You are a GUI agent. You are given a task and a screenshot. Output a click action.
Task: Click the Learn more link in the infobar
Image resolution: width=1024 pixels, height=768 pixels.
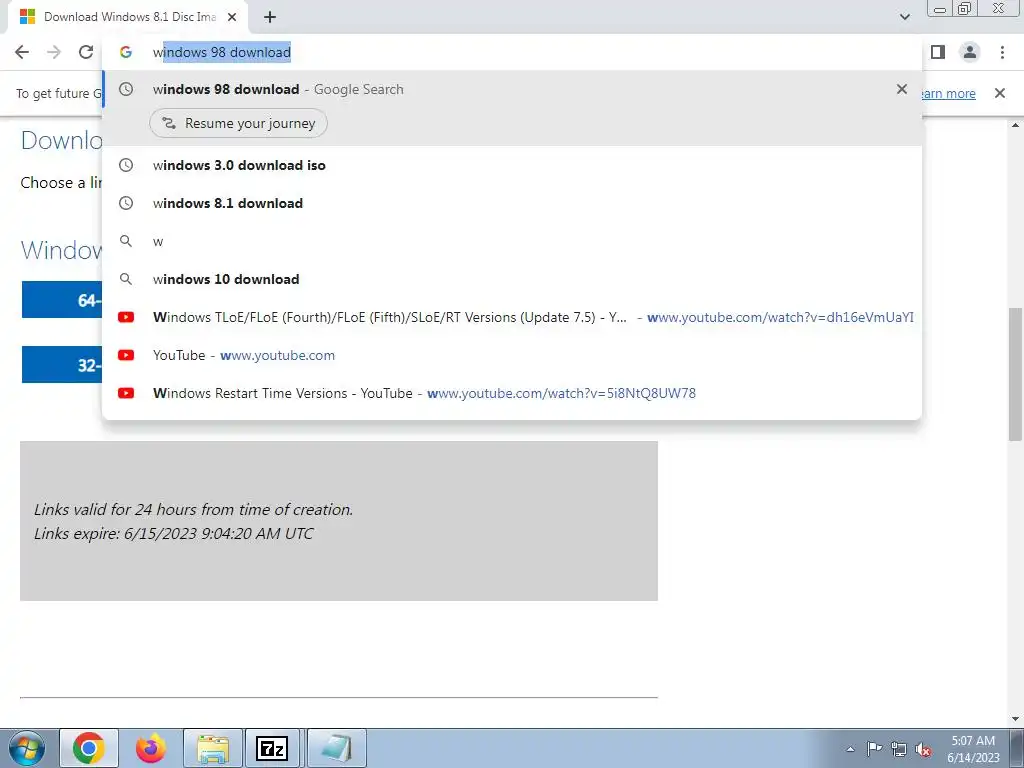point(948,93)
